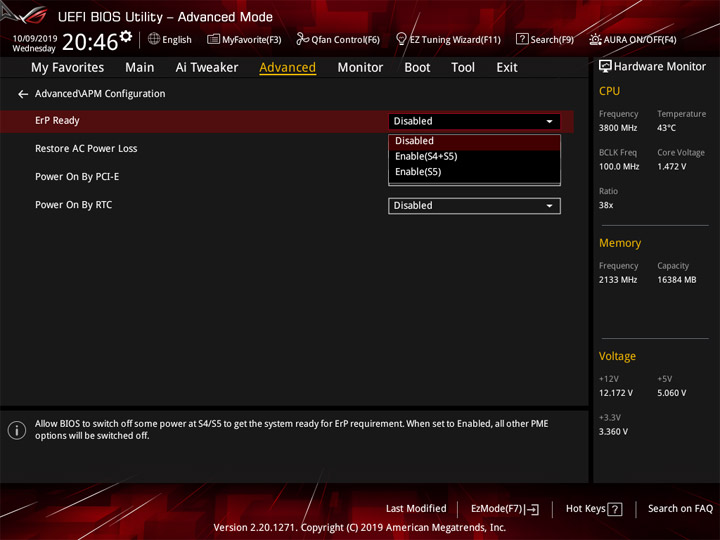The height and width of the screenshot is (540, 720).
Task: Click the Core Voltage value 1.472 V
Action: [x=671, y=167]
